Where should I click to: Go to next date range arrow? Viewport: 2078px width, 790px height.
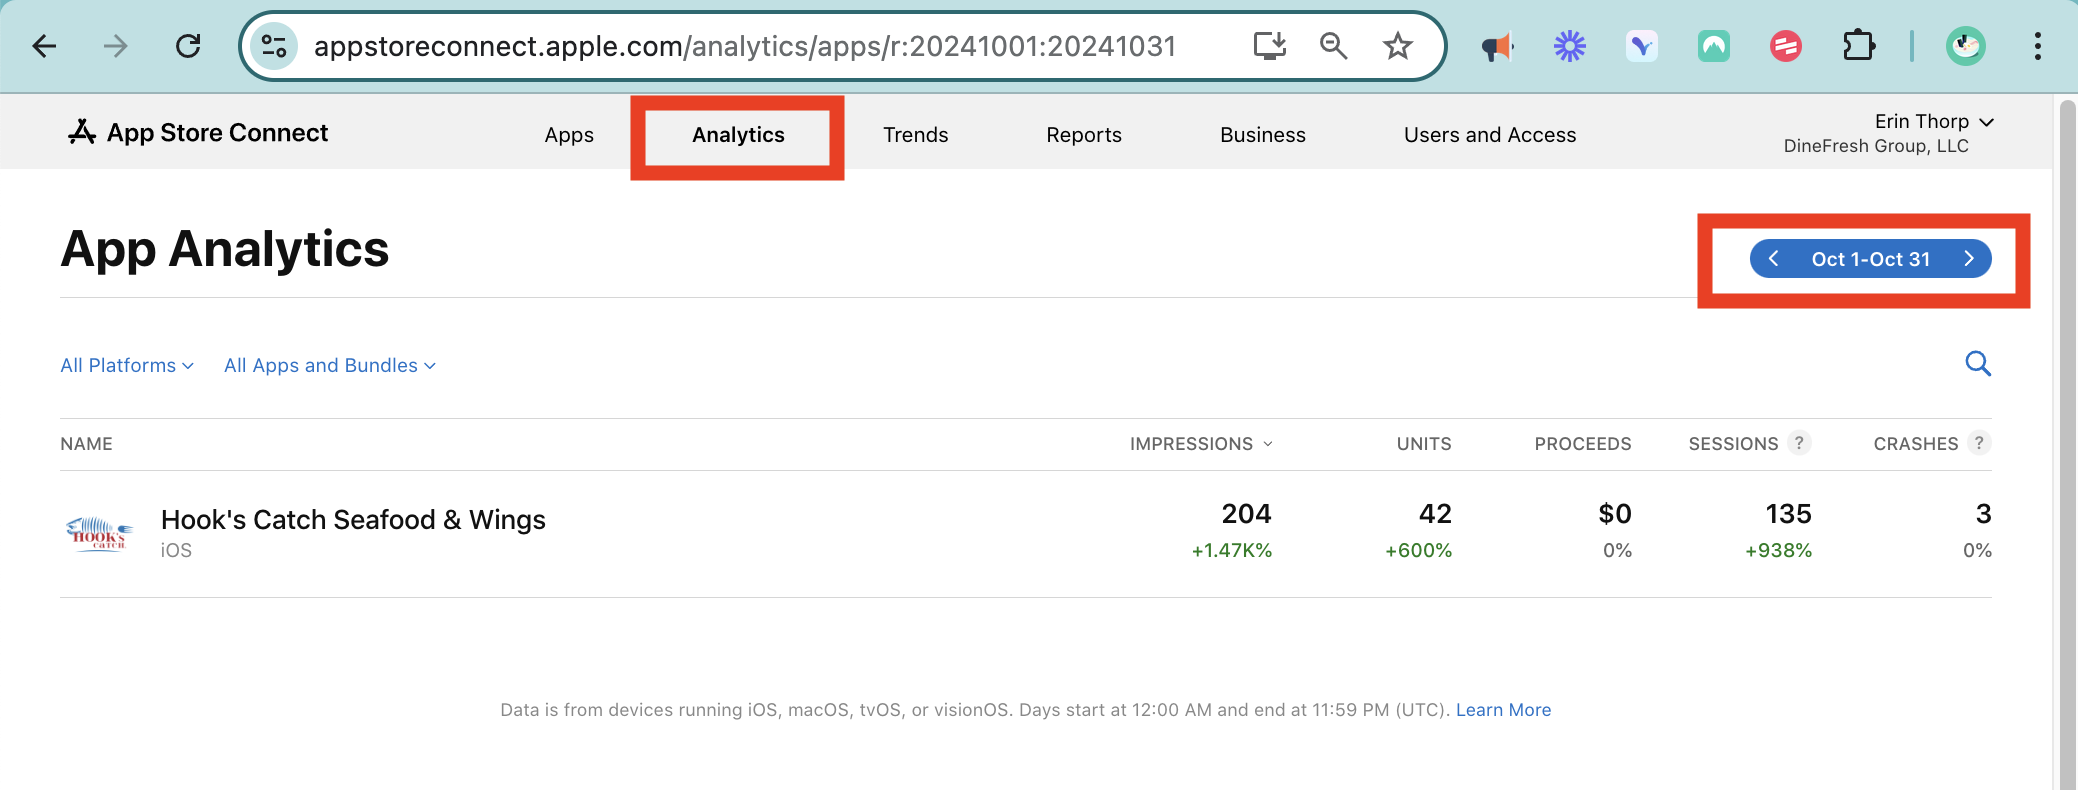(1968, 259)
